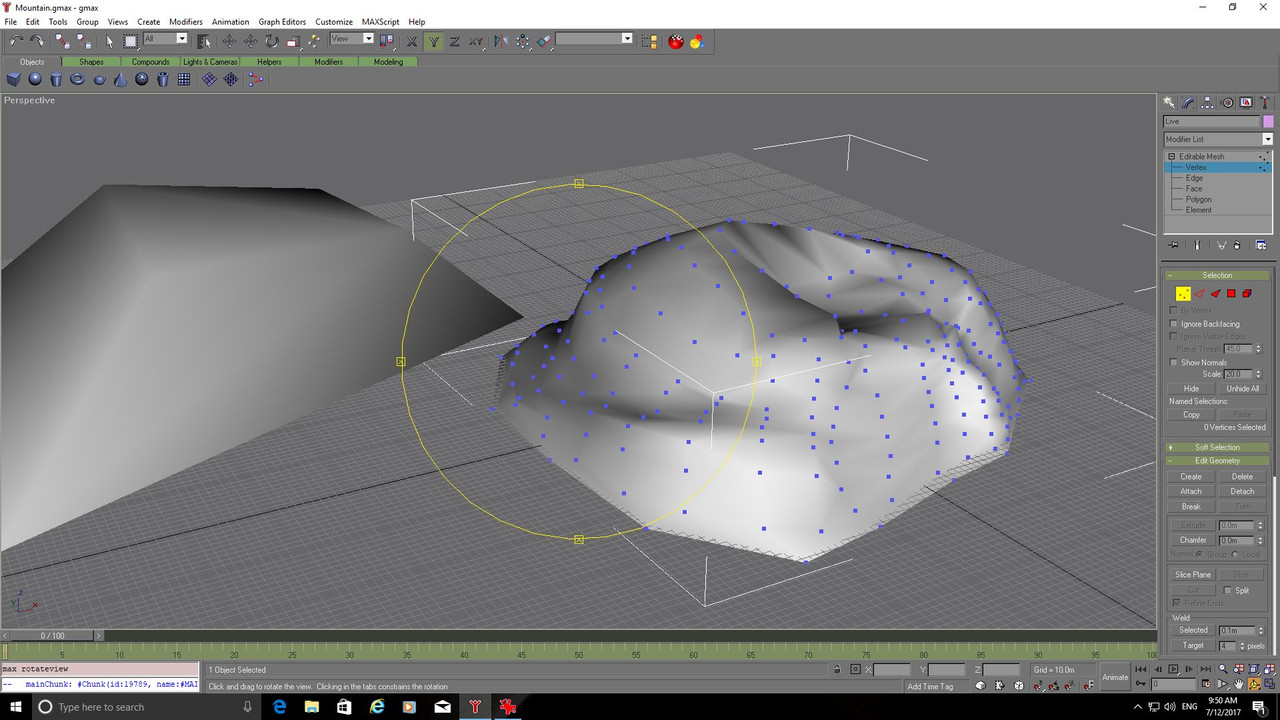Click the Mirror Selected Objects tool
The image size is (1280, 720).
pyautogui.click(x=501, y=41)
